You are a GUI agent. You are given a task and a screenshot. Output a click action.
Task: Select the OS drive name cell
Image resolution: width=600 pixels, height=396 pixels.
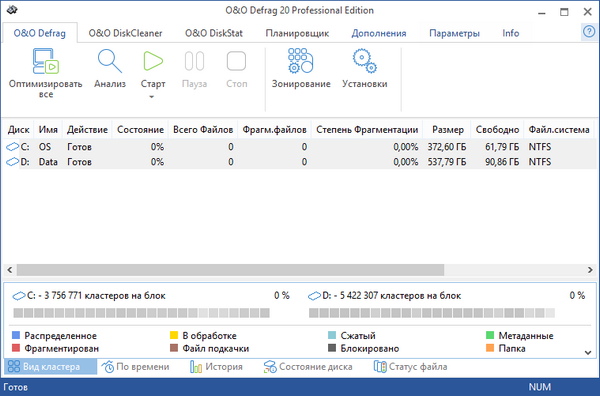(x=45, y=147)
